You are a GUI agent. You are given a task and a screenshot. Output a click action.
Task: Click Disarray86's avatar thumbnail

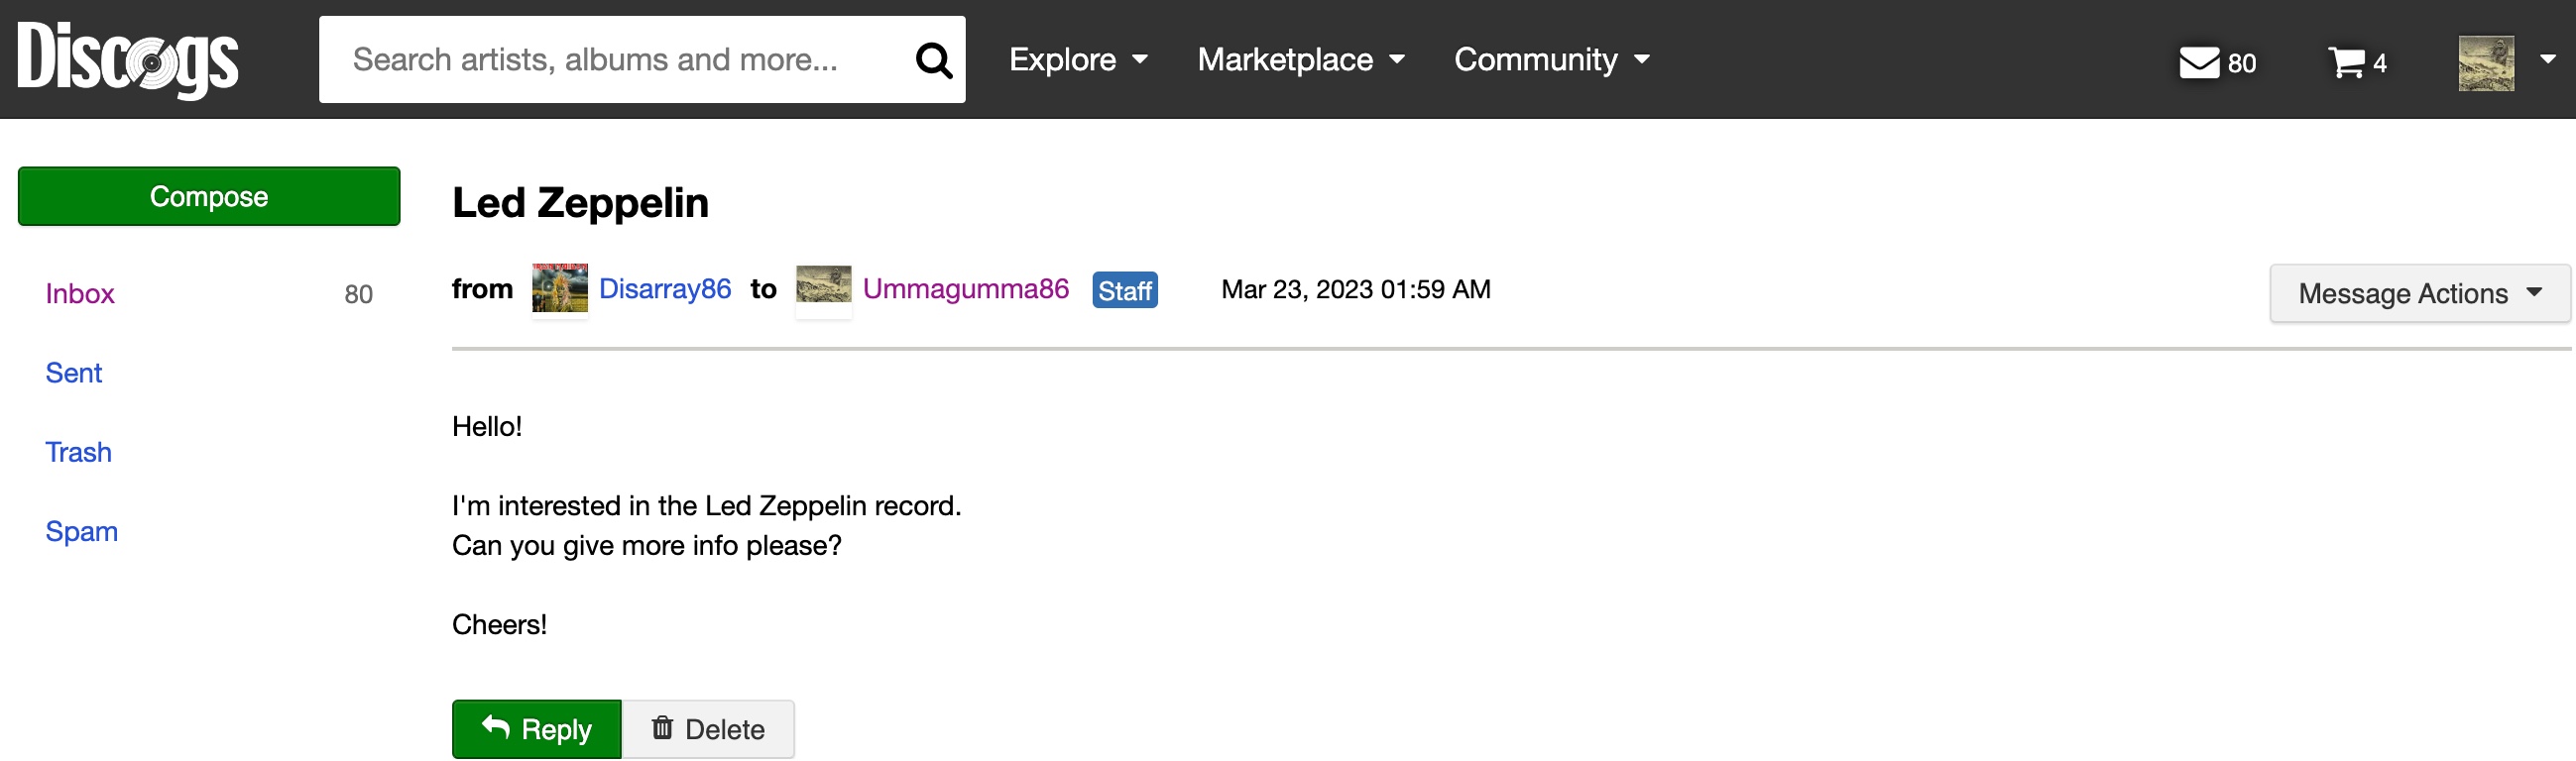(559, 289)
